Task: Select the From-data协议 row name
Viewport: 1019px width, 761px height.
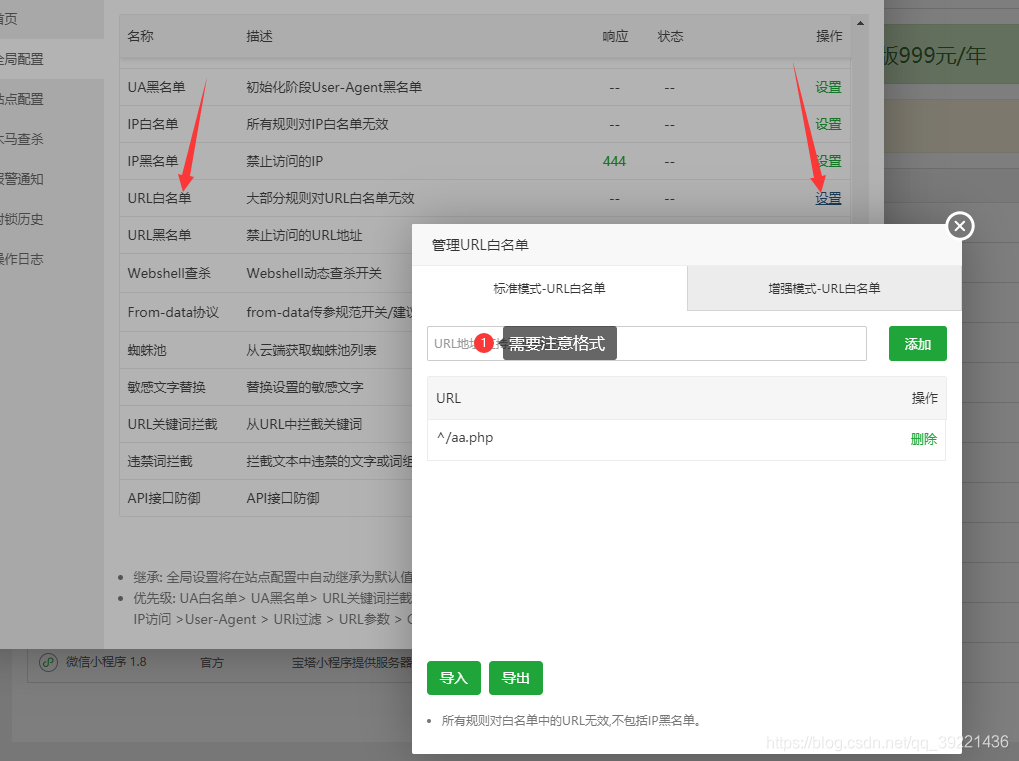Action: pyautogui.click(x=174, y=312)
